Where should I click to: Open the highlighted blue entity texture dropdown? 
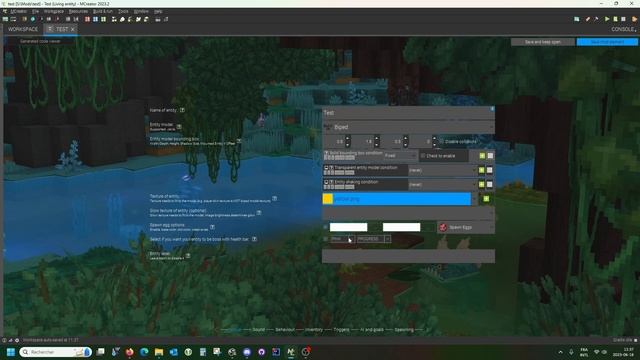(400, 199)
